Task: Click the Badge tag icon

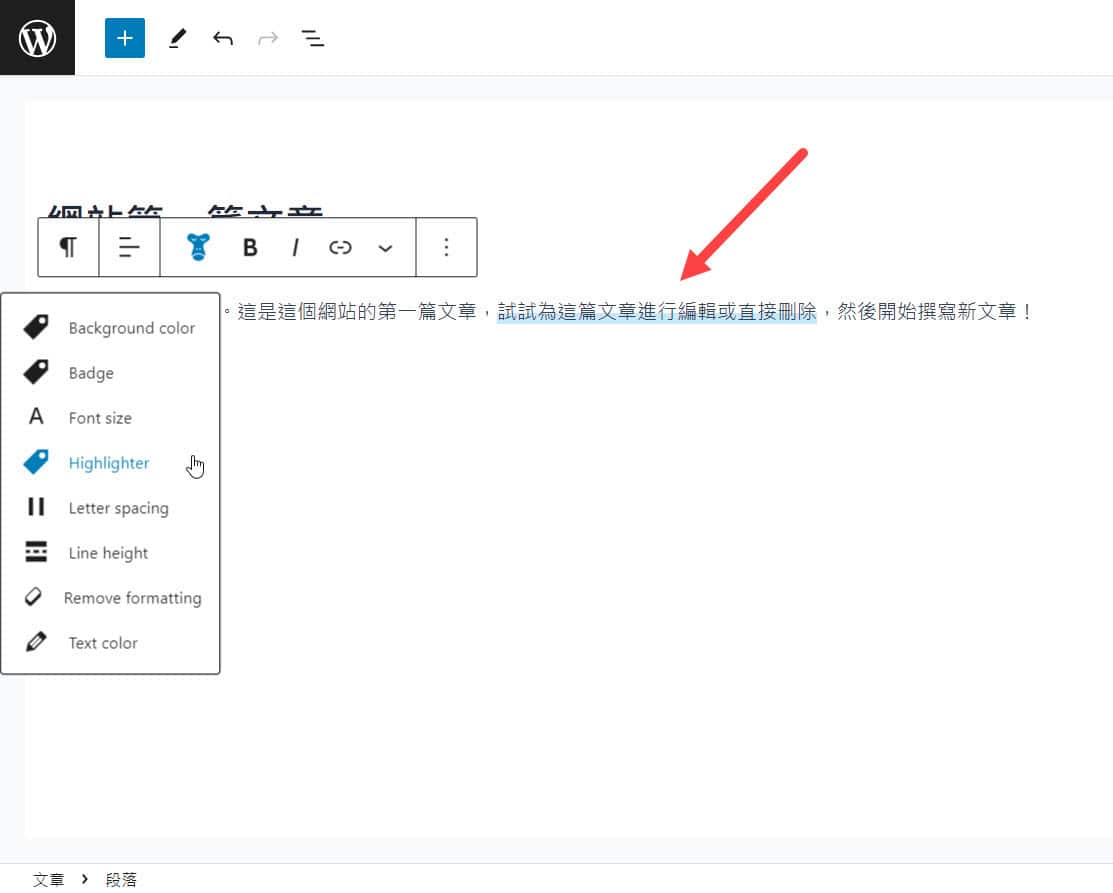Action: coord(35,371)
